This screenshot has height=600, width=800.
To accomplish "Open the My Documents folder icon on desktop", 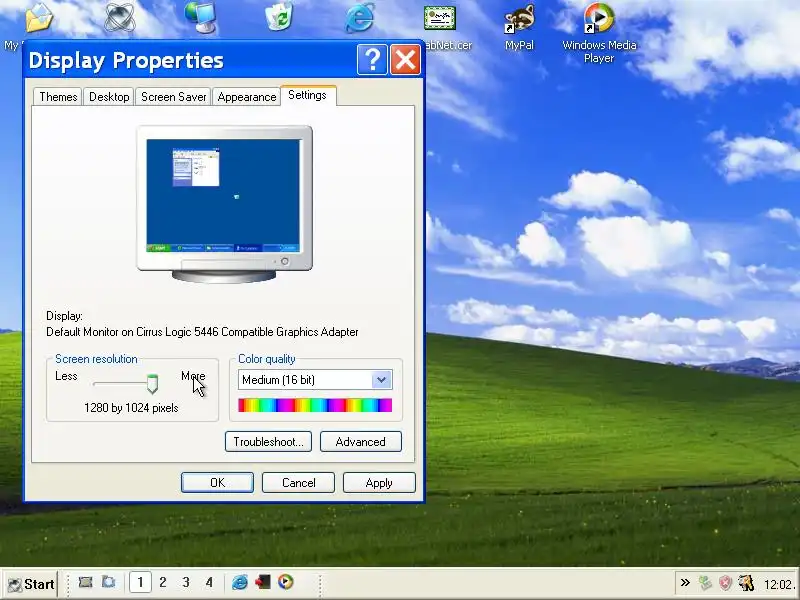I will pyautogui.click(x=39, y=17).
